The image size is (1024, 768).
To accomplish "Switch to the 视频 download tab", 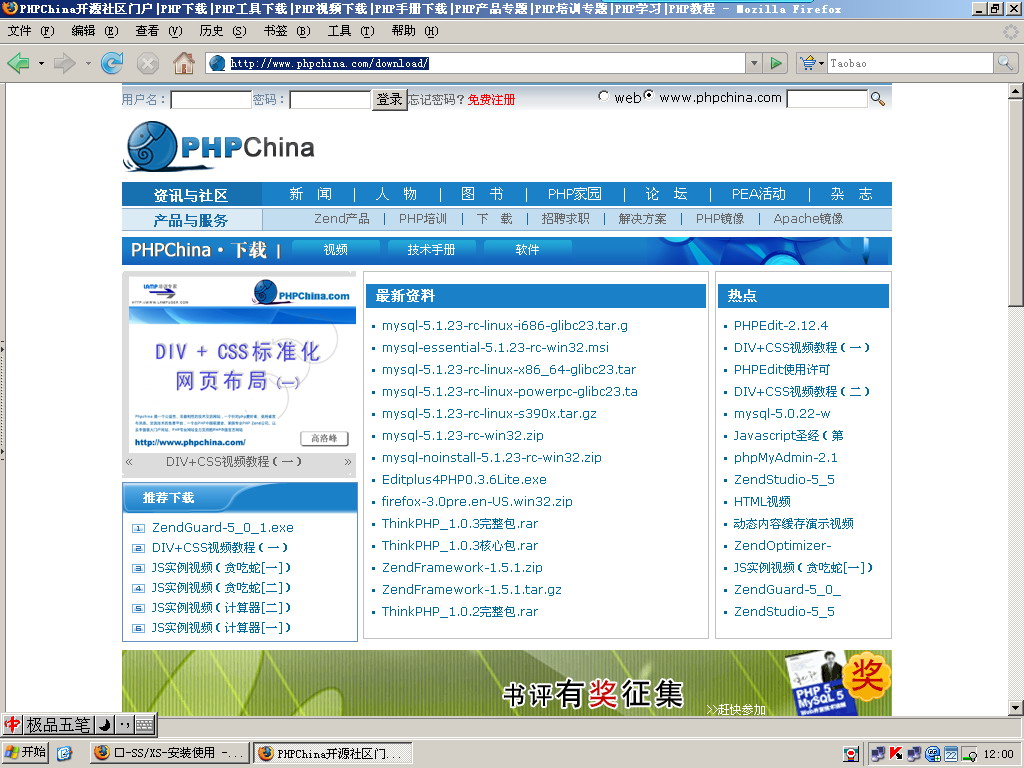I will [x=336, y=249].
